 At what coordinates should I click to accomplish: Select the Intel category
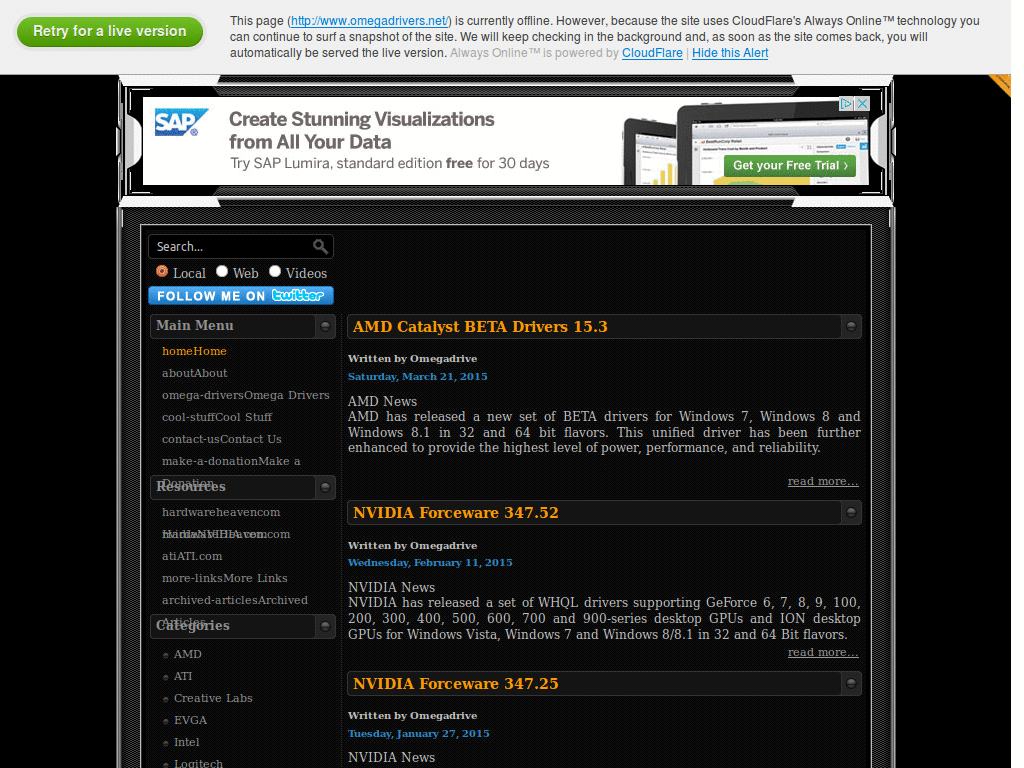(186, 742)
